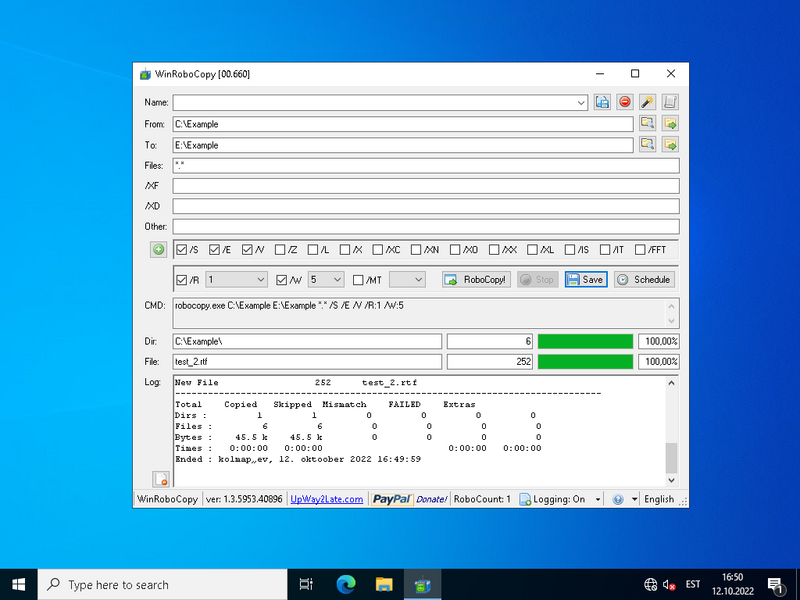Open File Explorer from the taskbar
Viewport: 800px width, 600px height.
tap(384, 585)
